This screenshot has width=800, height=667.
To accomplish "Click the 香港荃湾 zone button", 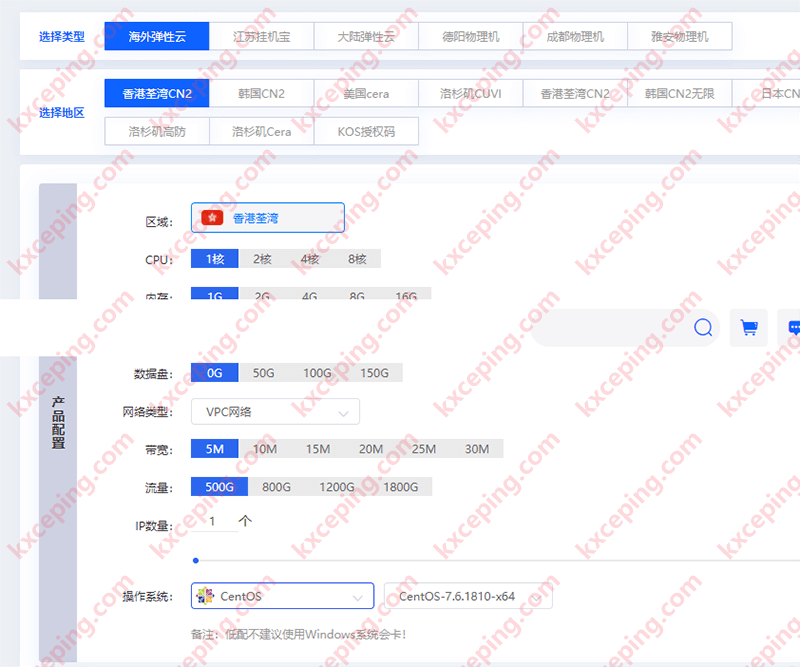I will point(268,218).
